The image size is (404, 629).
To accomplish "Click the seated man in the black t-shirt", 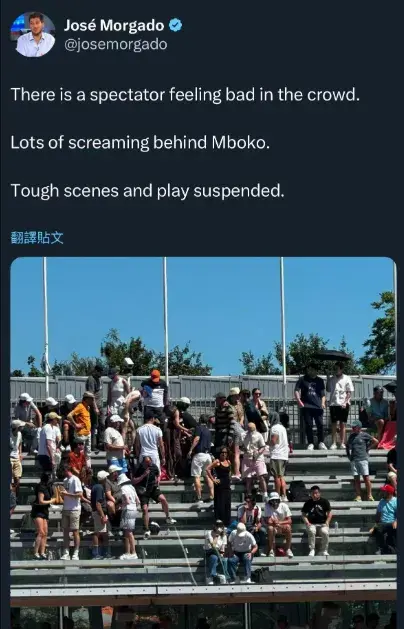I will click(317, 520).
